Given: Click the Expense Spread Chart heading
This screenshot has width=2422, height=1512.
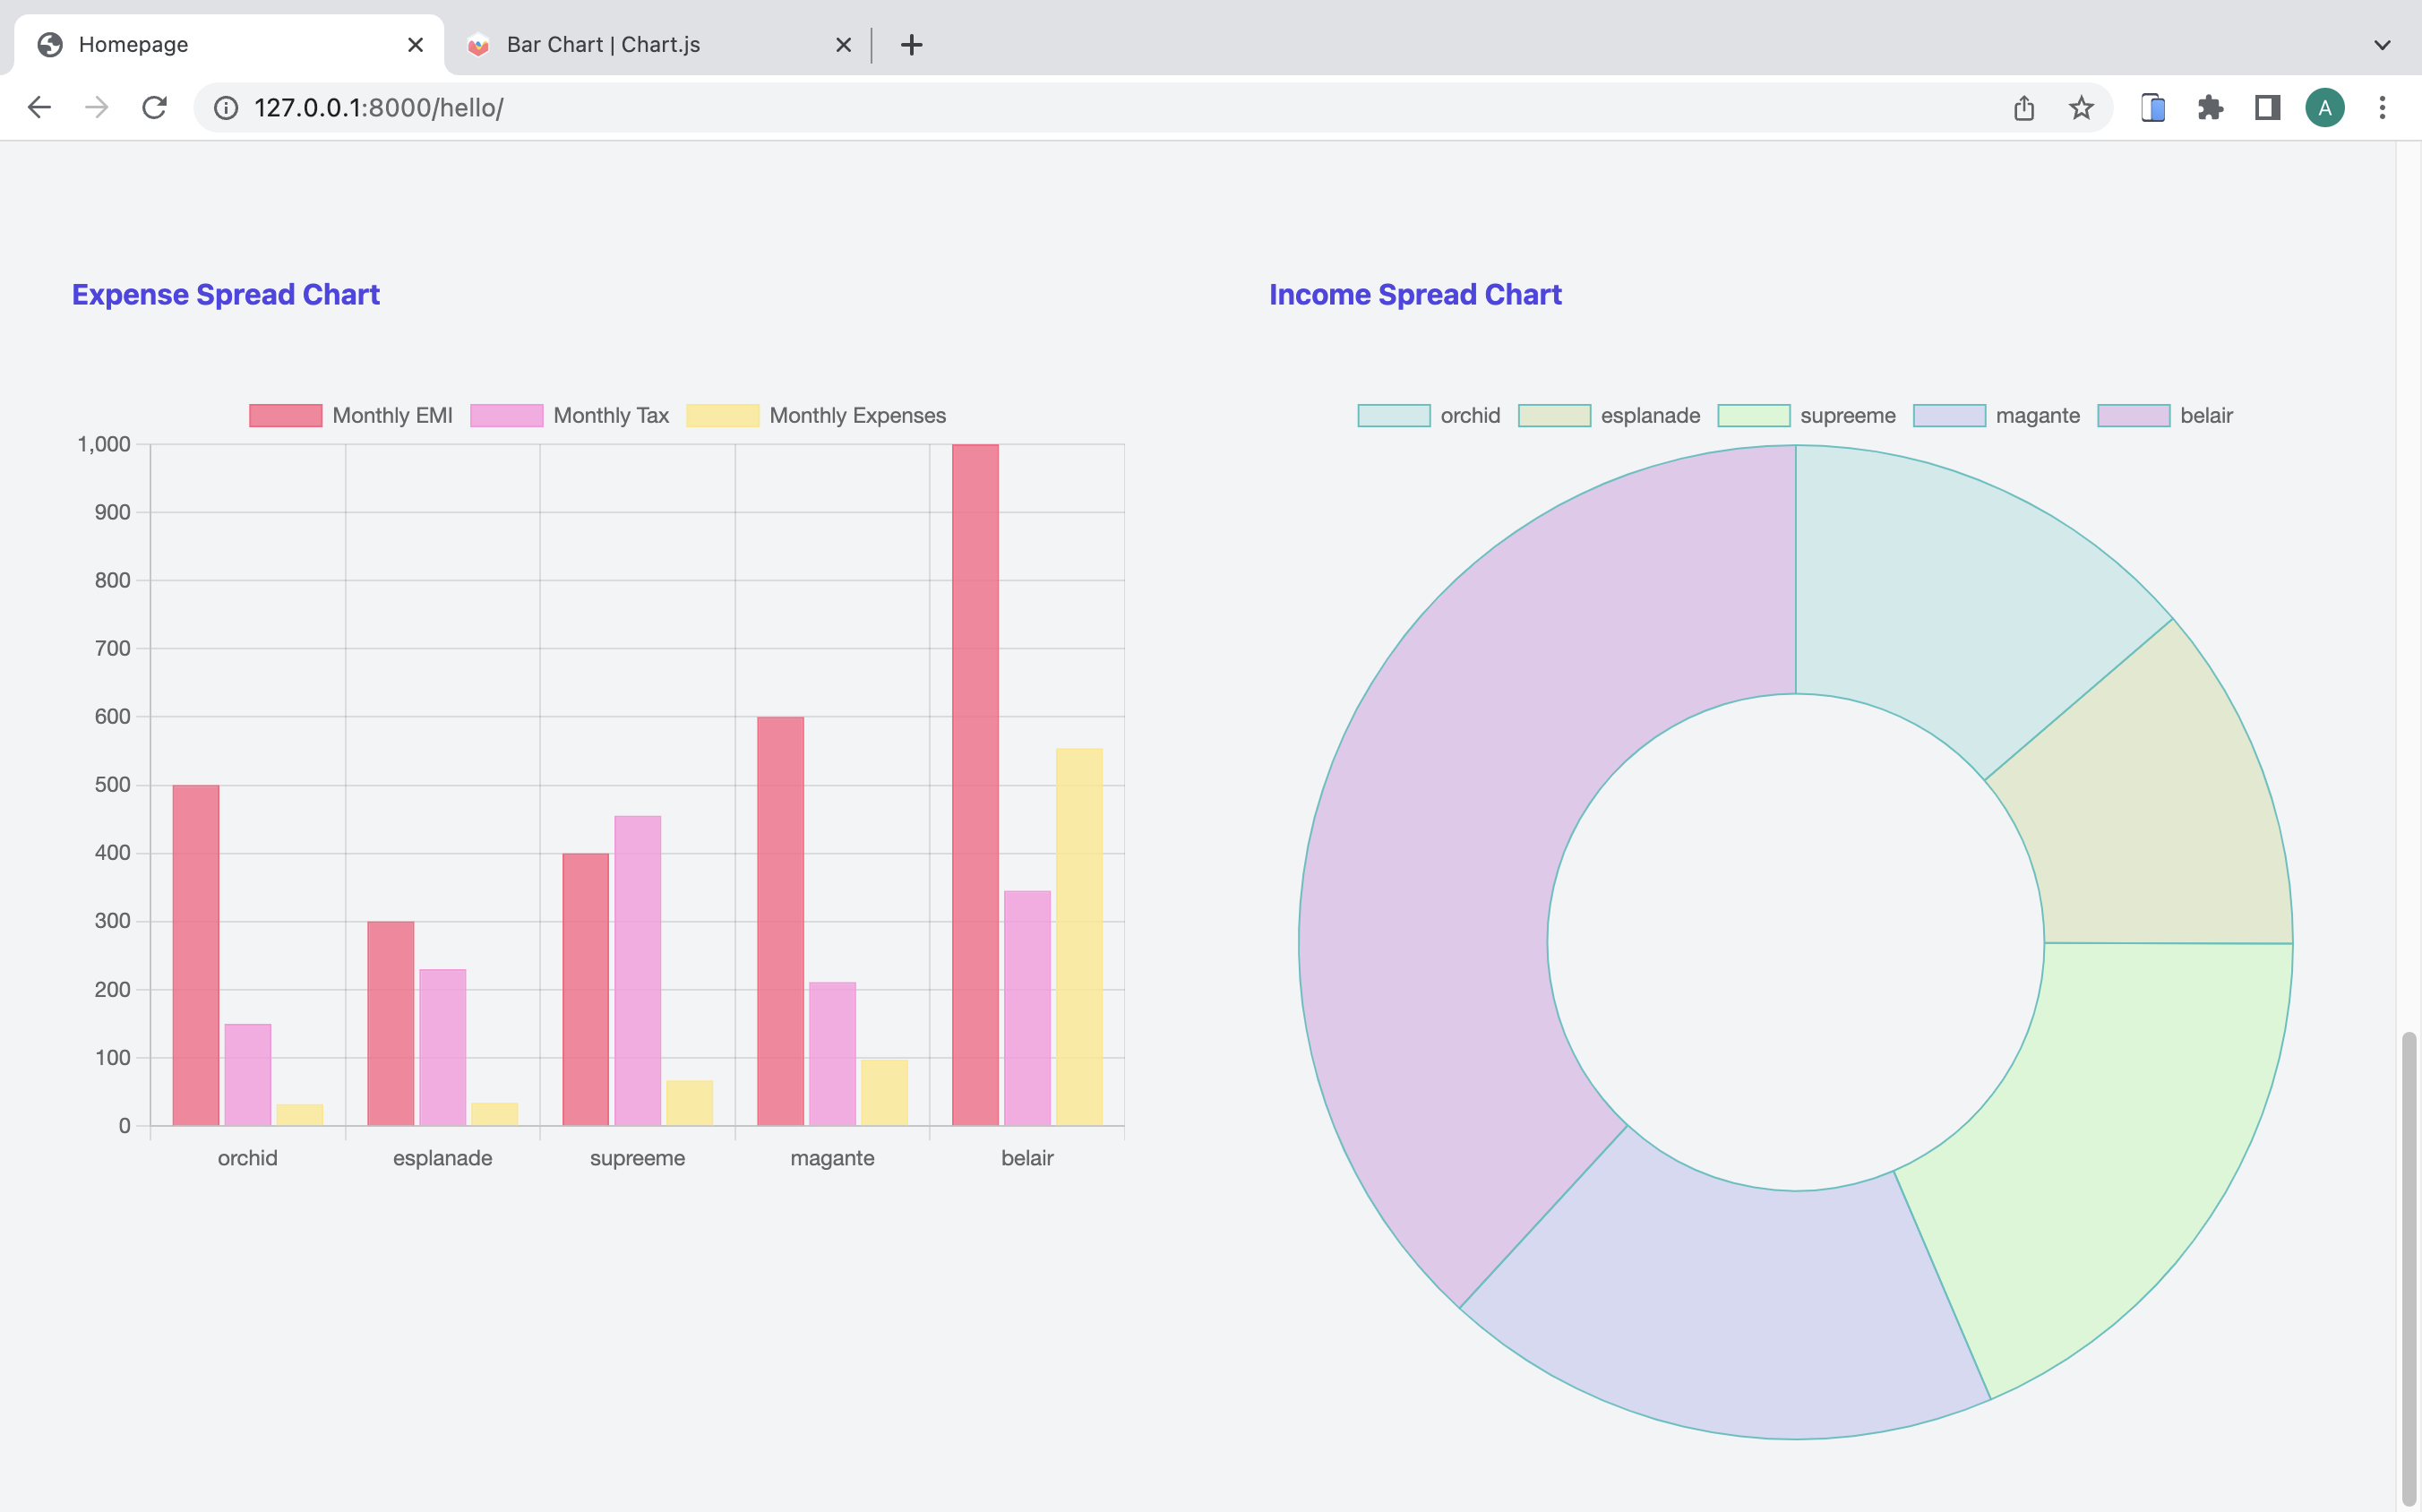Looking at the screenshot, I should (225, 294).
